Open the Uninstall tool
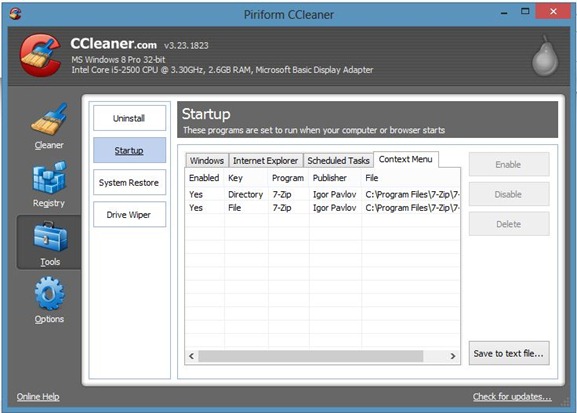This screenshot has width=577, height=413. (130, 118)
